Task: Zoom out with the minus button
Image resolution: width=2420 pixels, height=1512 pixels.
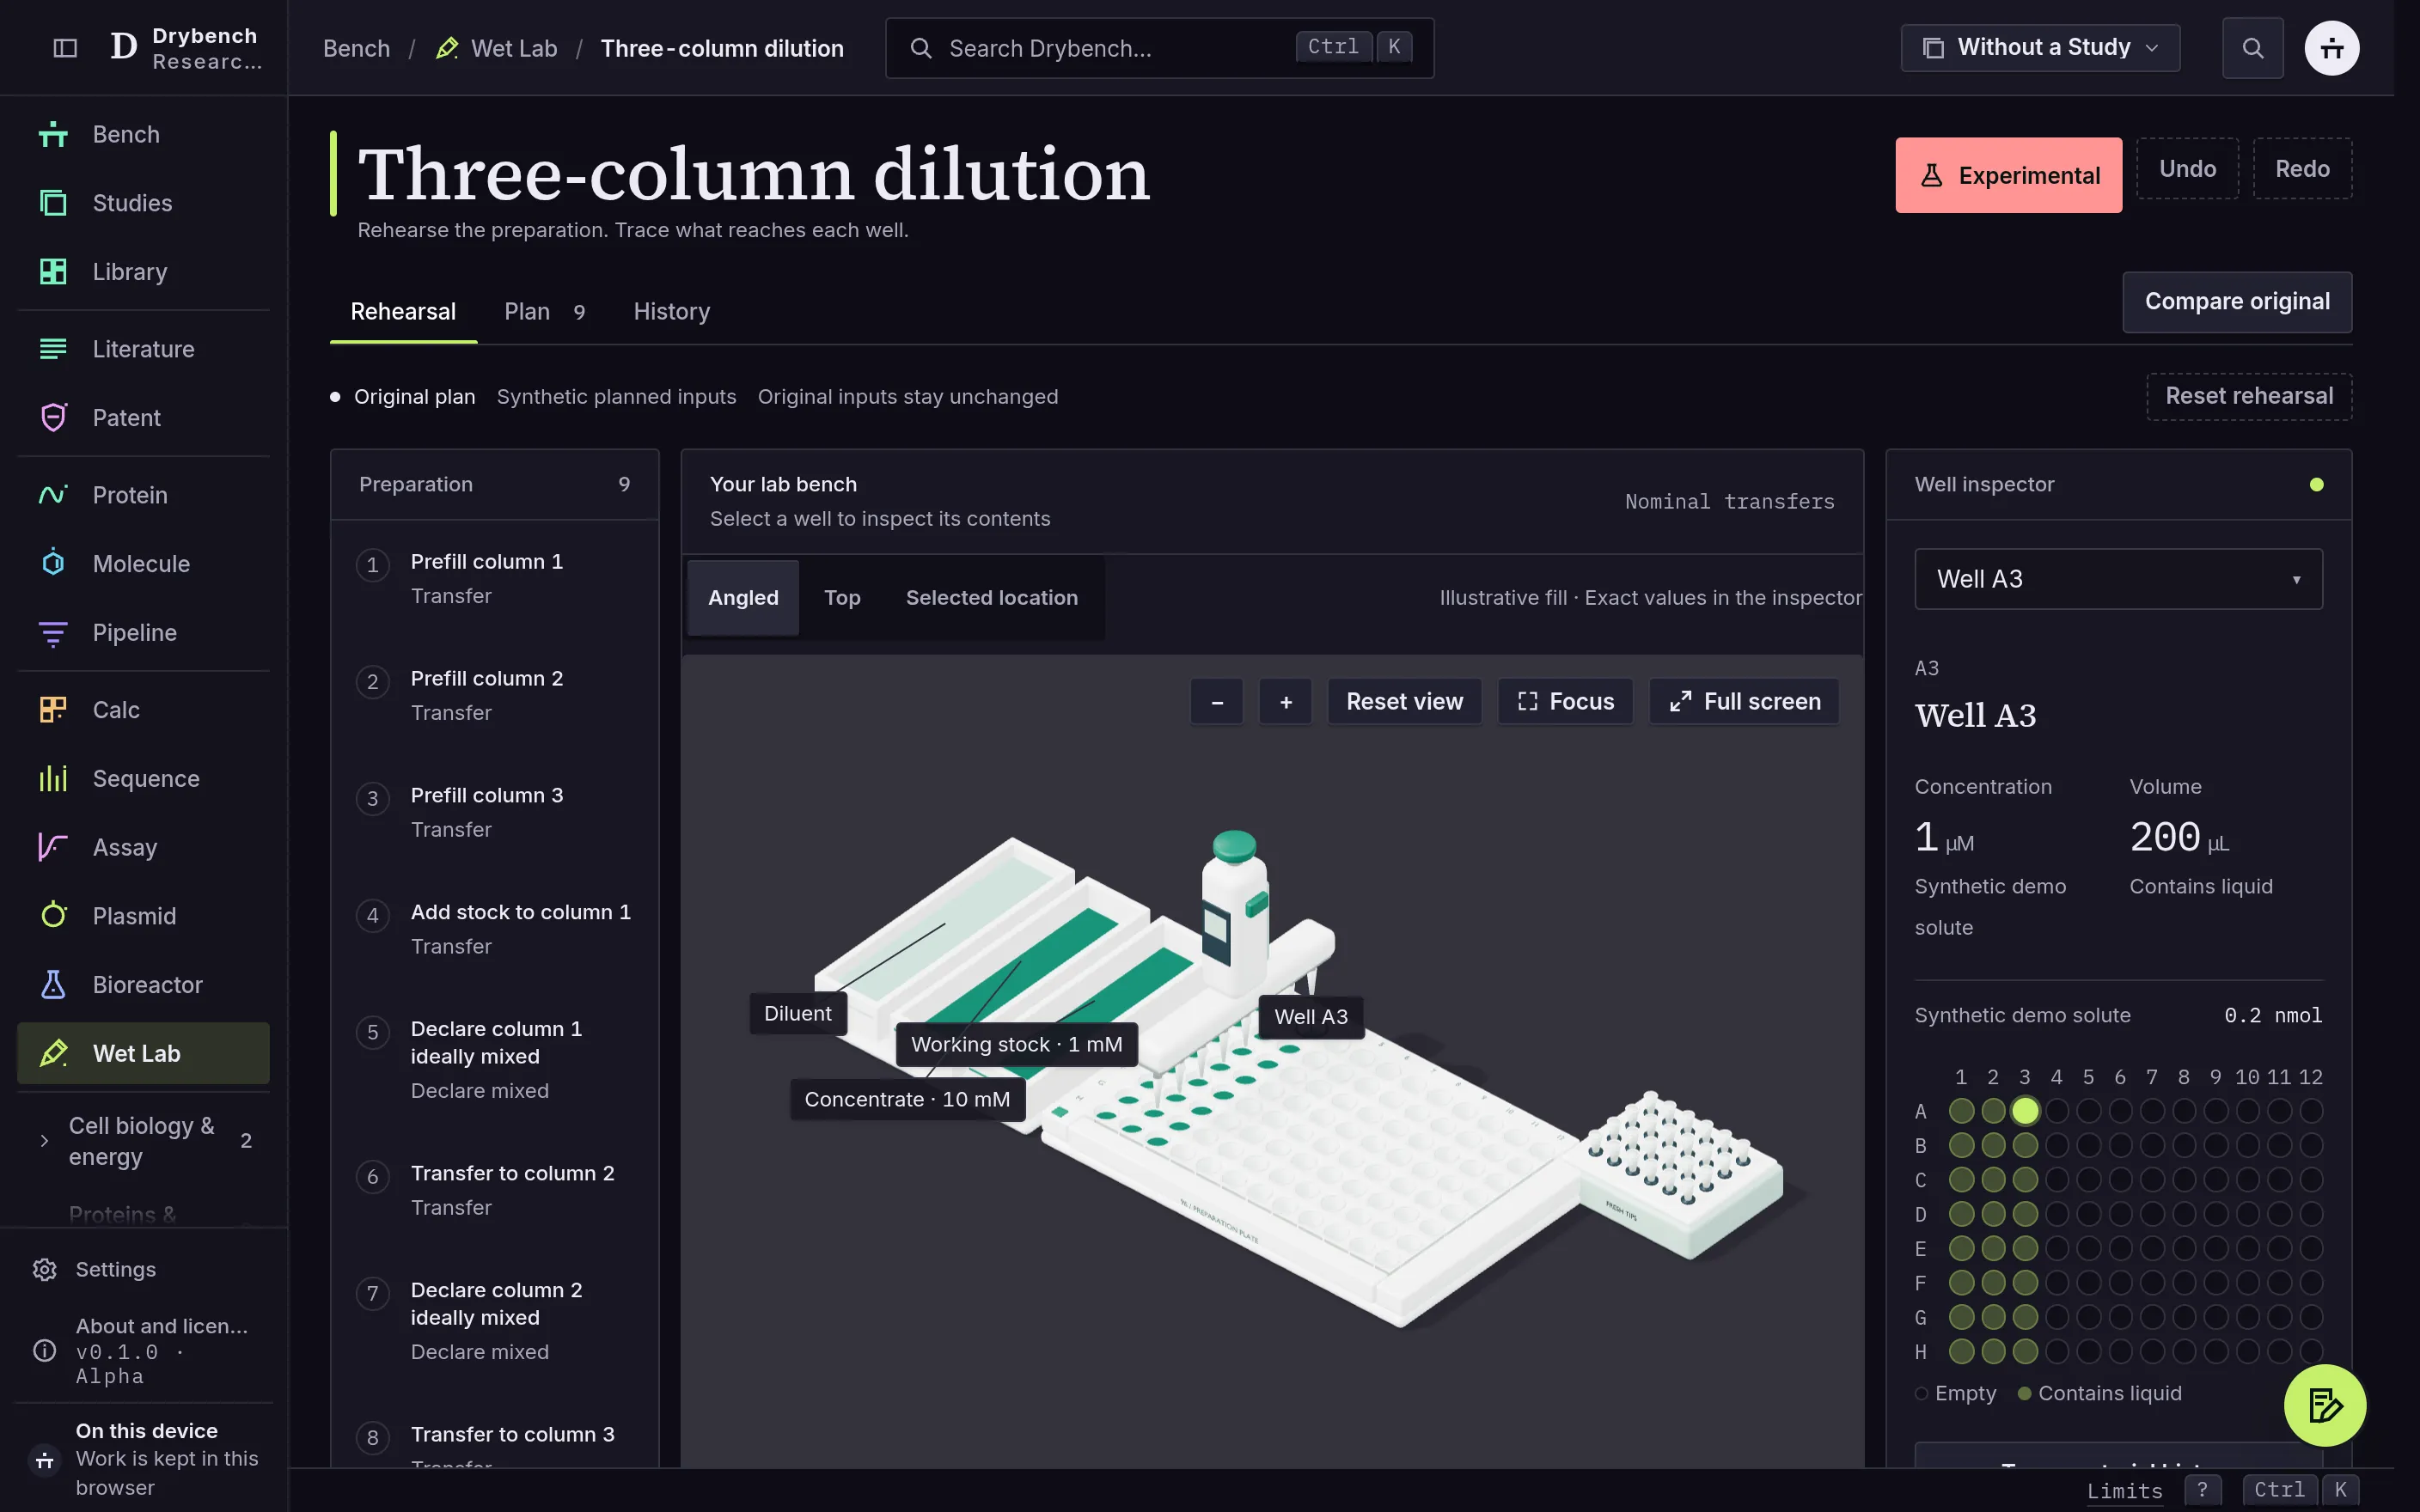Action: click(1217, 702)
